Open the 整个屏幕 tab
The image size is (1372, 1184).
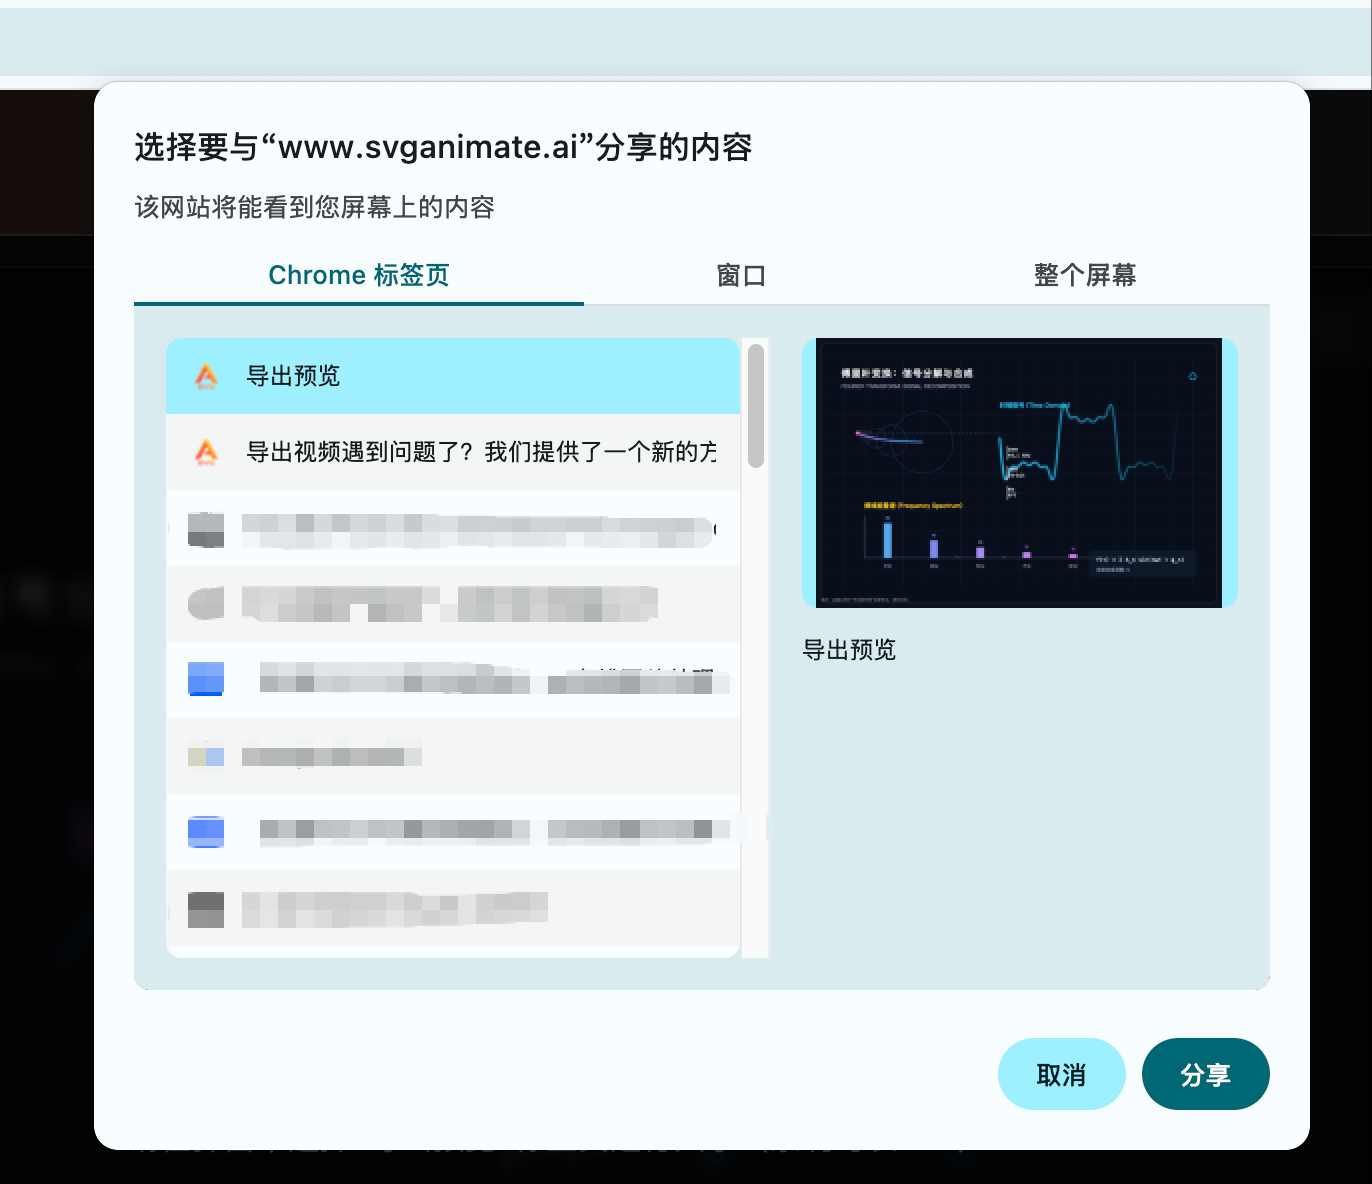[1085, 275]
